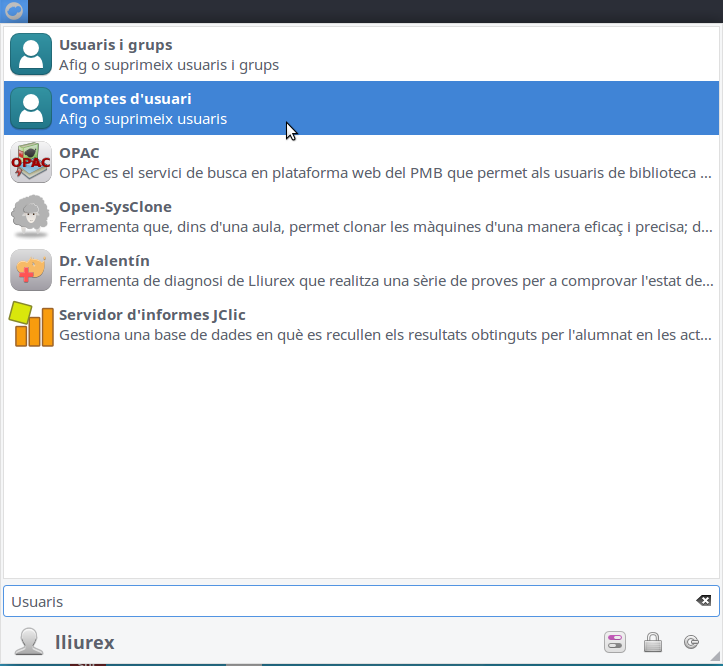The height and width of the screenshot is (666, 723).
Task: Click the lliurex username label
Action: [x=87, y=642]
